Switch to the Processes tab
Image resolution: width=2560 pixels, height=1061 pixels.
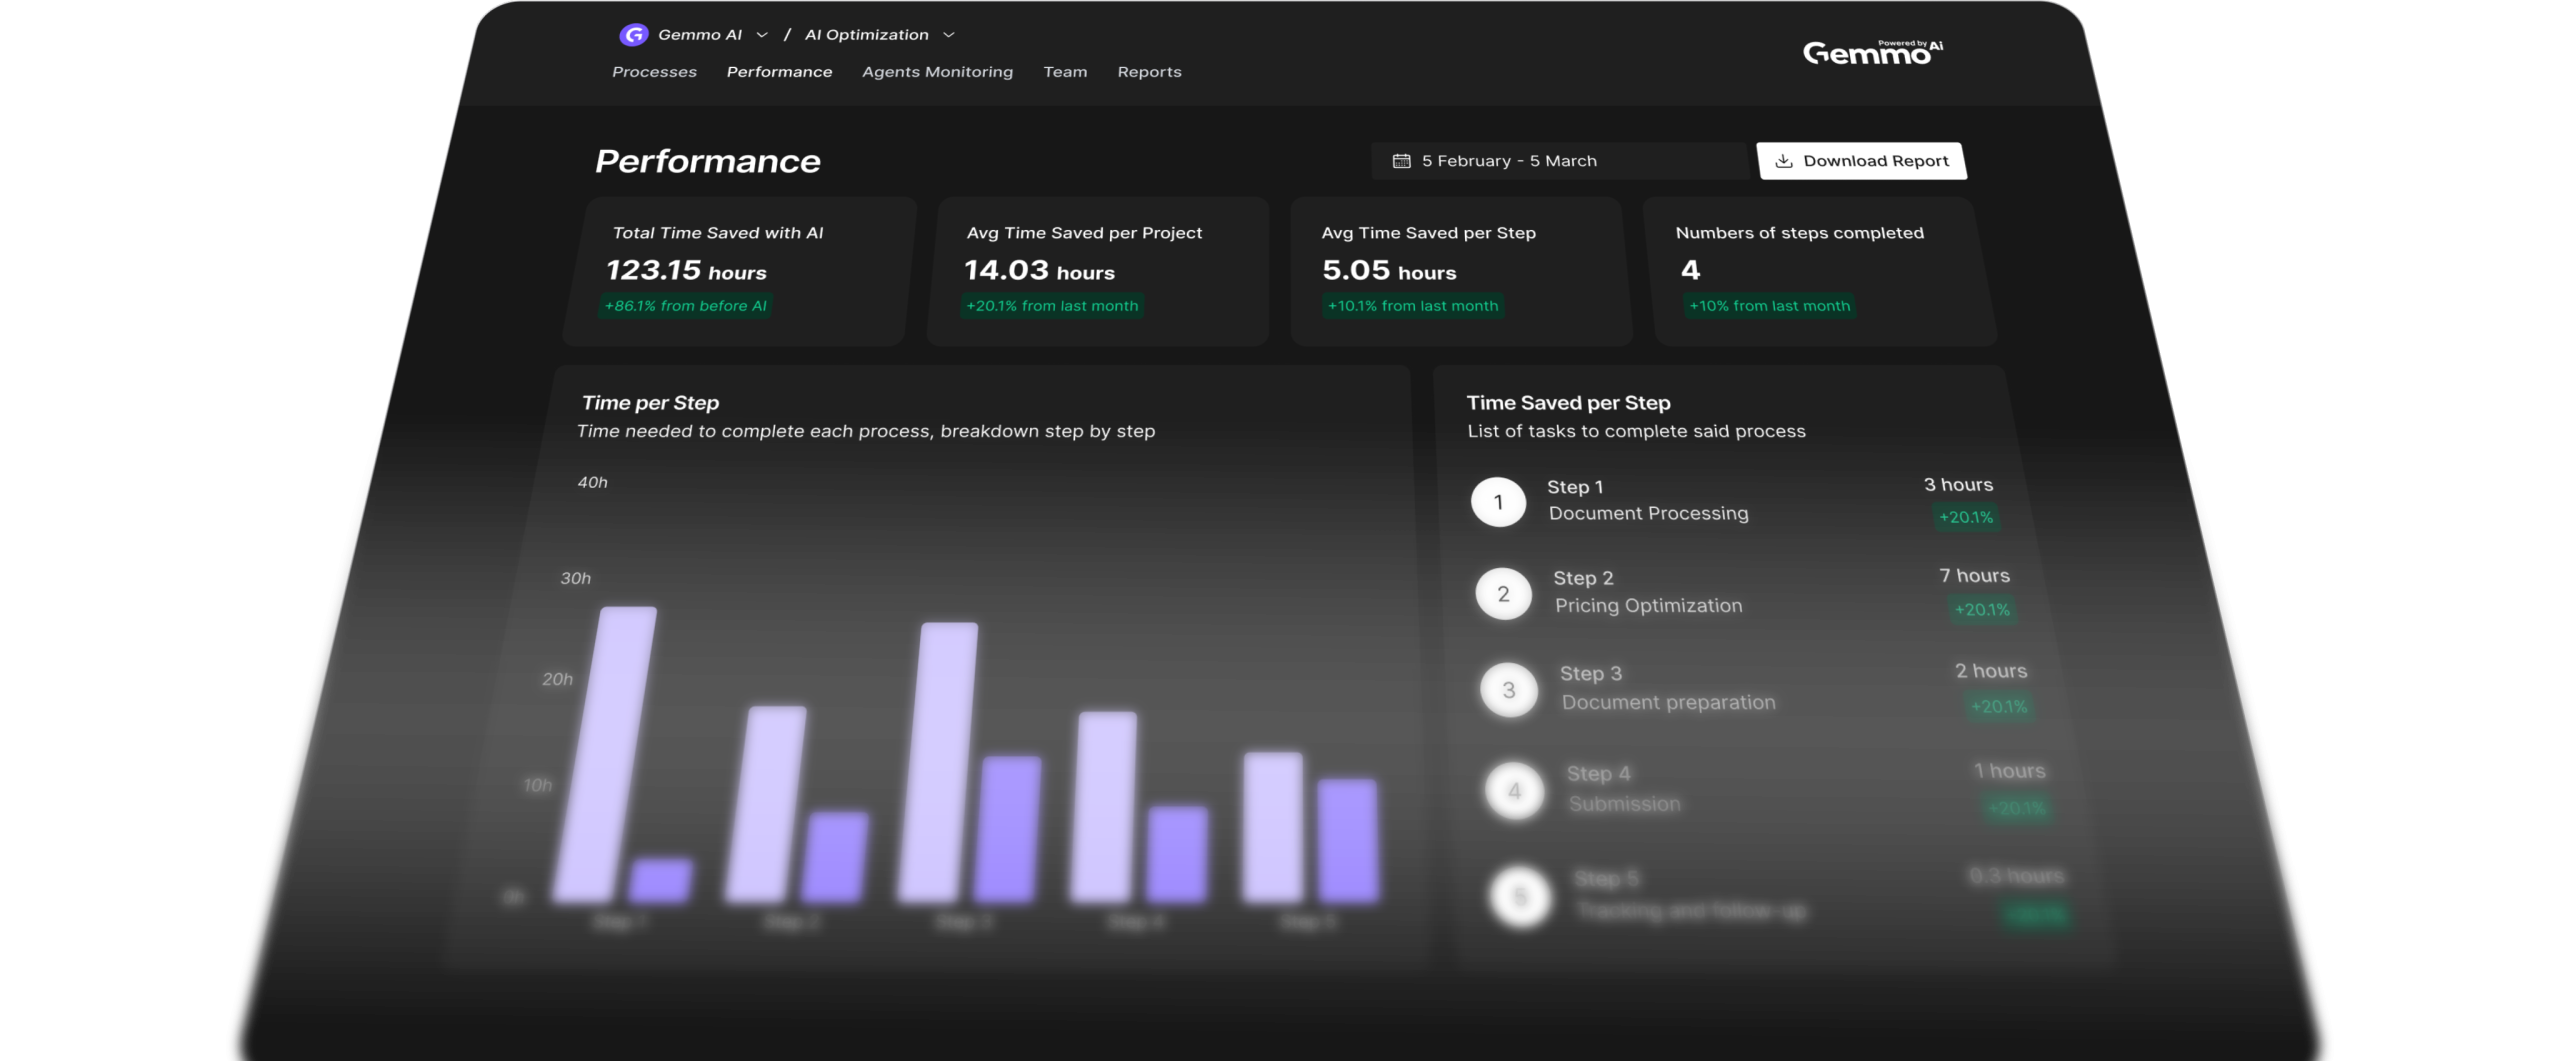click(x=654, y=72)
